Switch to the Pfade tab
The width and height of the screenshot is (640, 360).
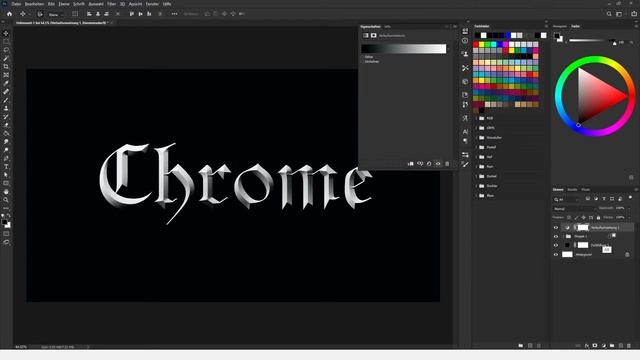[x=586, y=190]
